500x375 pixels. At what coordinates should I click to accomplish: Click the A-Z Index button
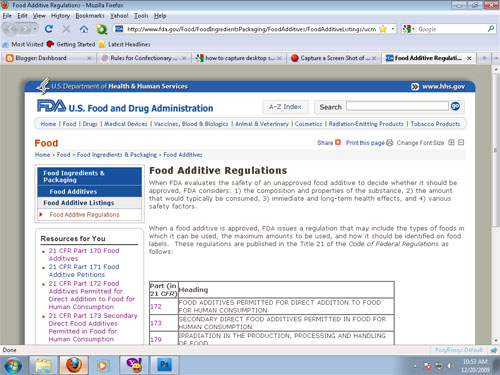click(285, 107)
